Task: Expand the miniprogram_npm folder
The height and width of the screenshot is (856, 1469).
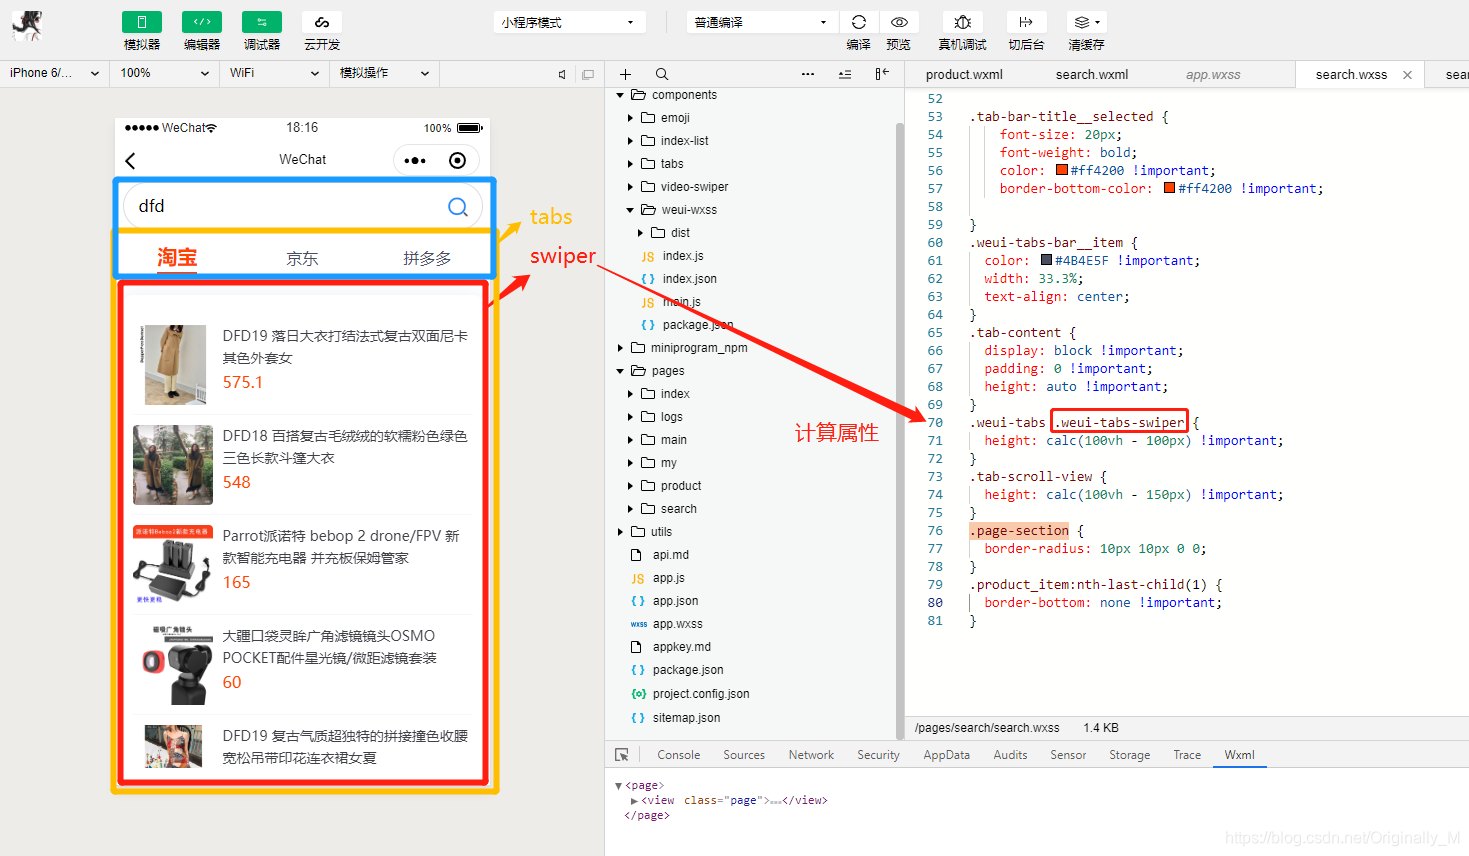Action: pyautogui.click(x=620, y=348)
